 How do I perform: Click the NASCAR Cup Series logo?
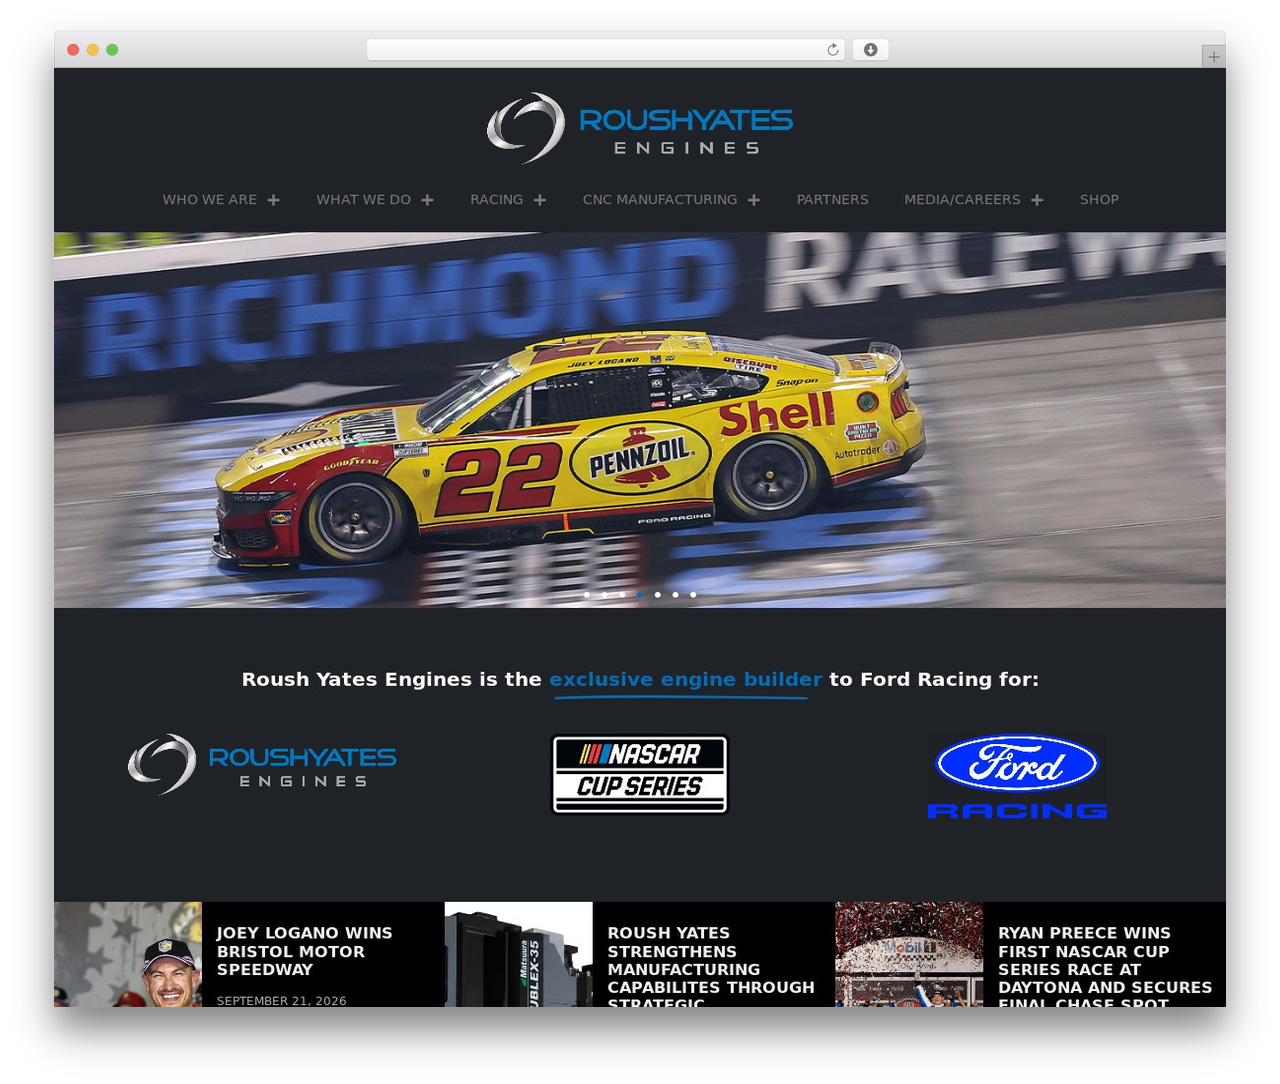click(640, 775)
